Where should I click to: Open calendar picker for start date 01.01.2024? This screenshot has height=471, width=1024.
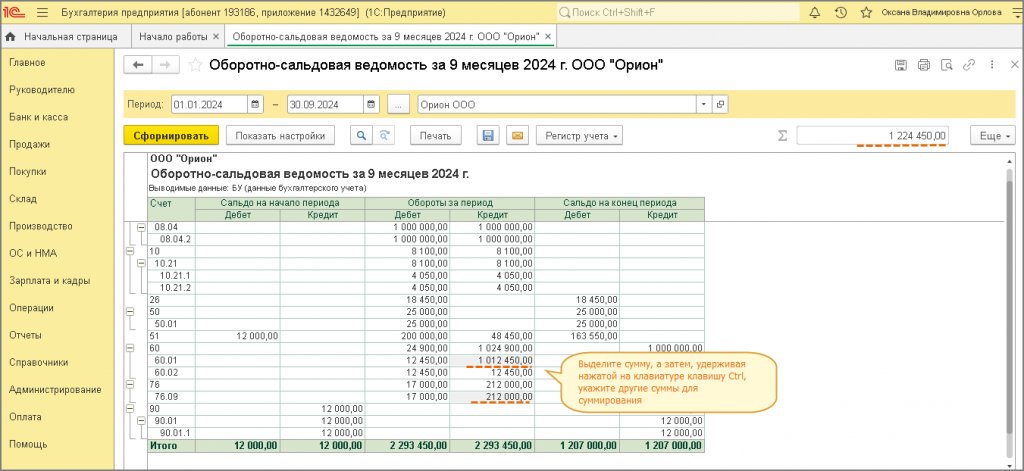[x=255, y=105]
